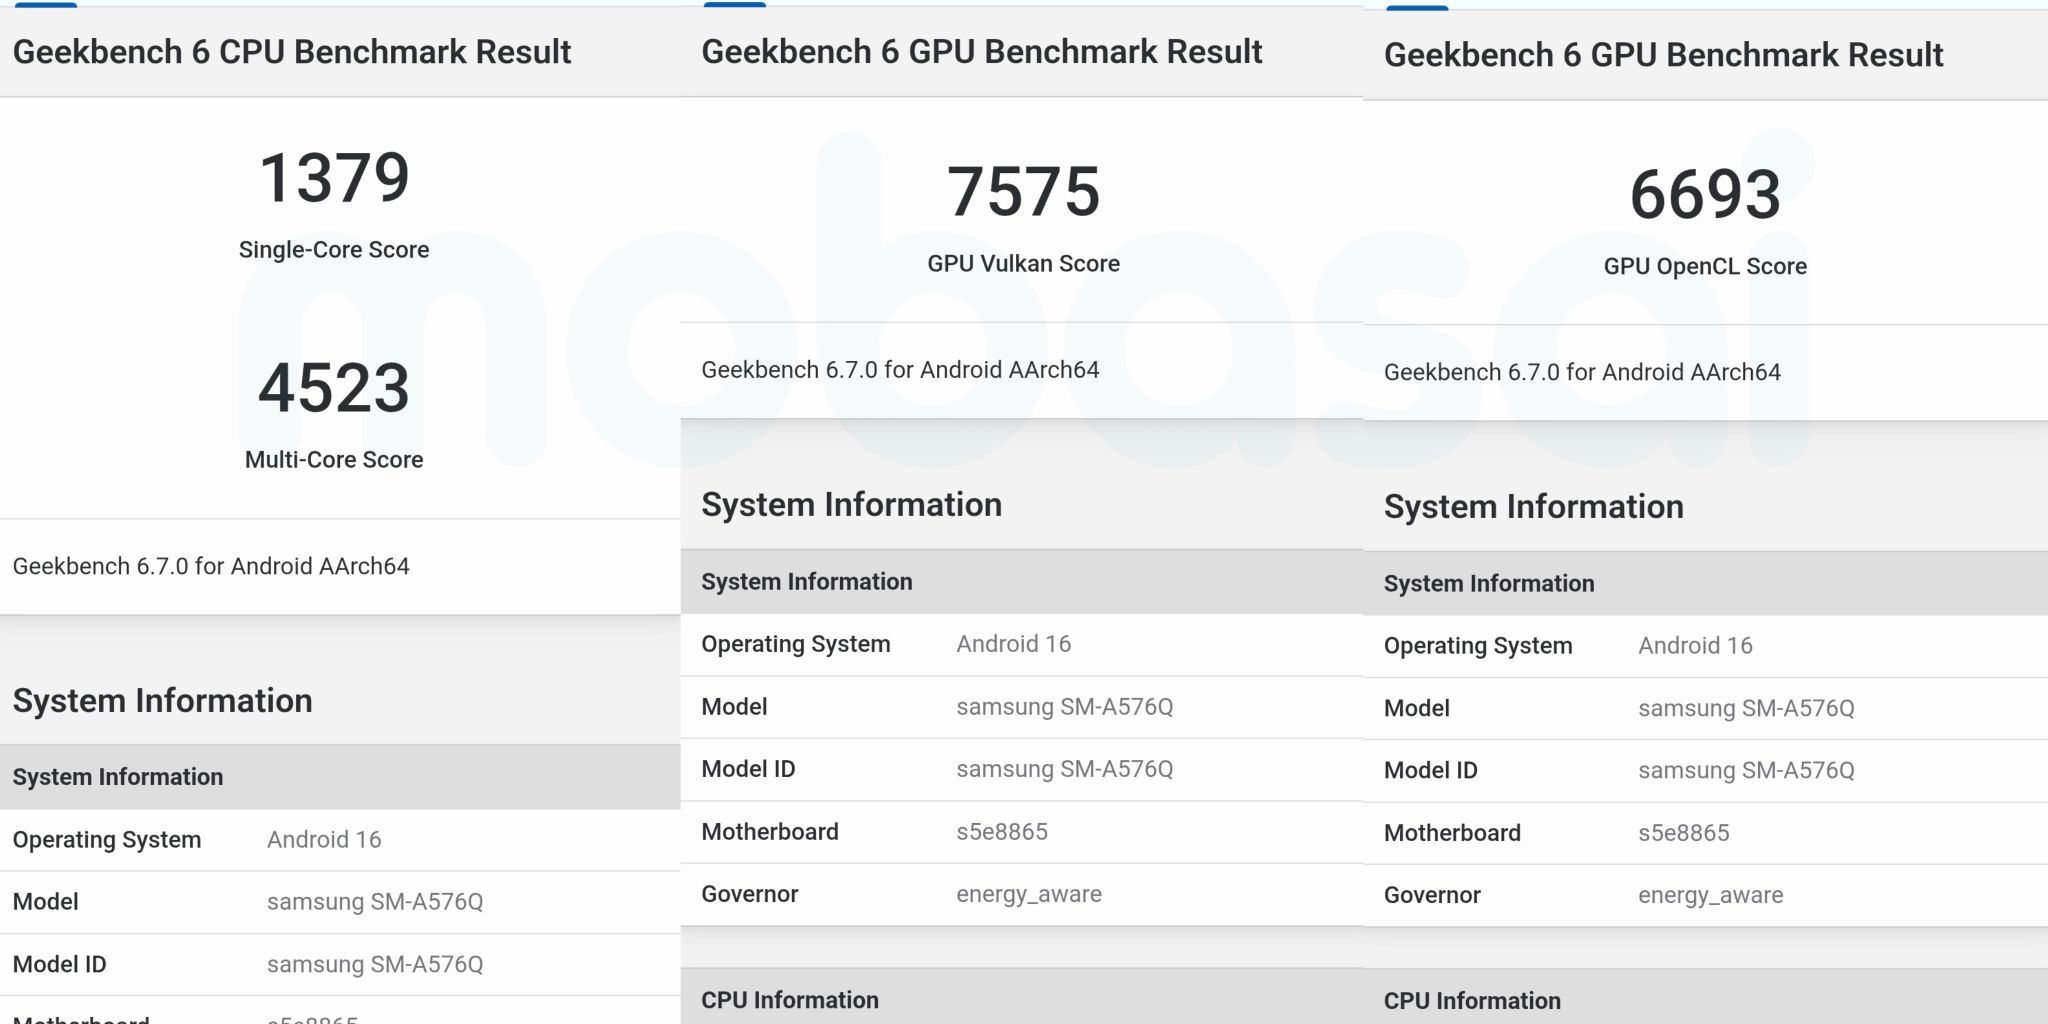Click the GPU OpenCL Score label

point(1705,267)
